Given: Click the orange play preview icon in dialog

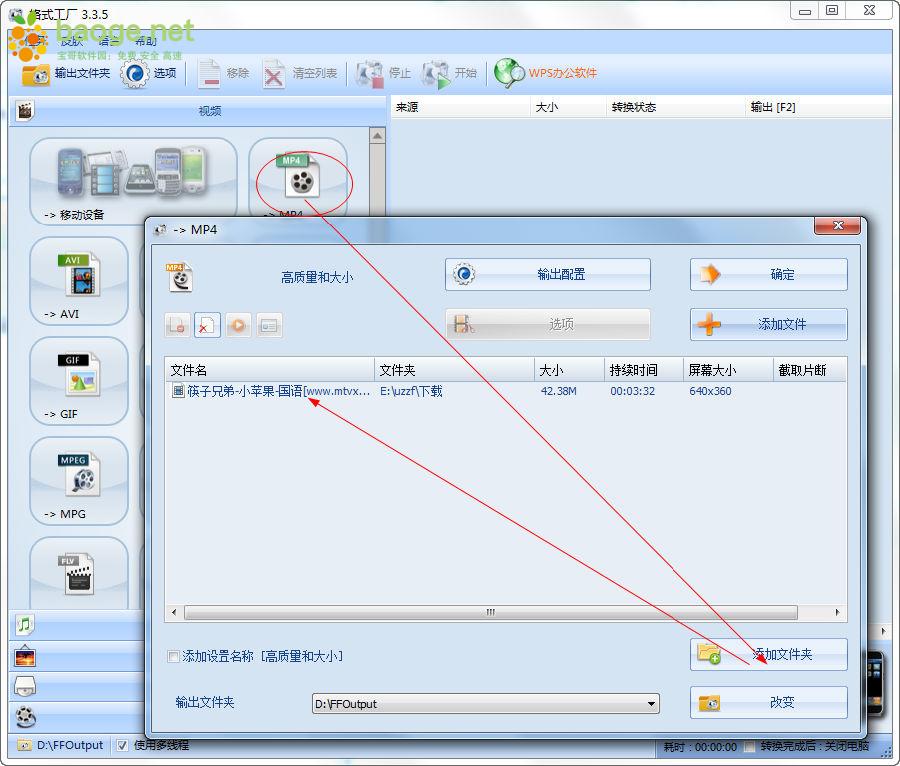Looking at the screenshot, I should tap(238, 325).
